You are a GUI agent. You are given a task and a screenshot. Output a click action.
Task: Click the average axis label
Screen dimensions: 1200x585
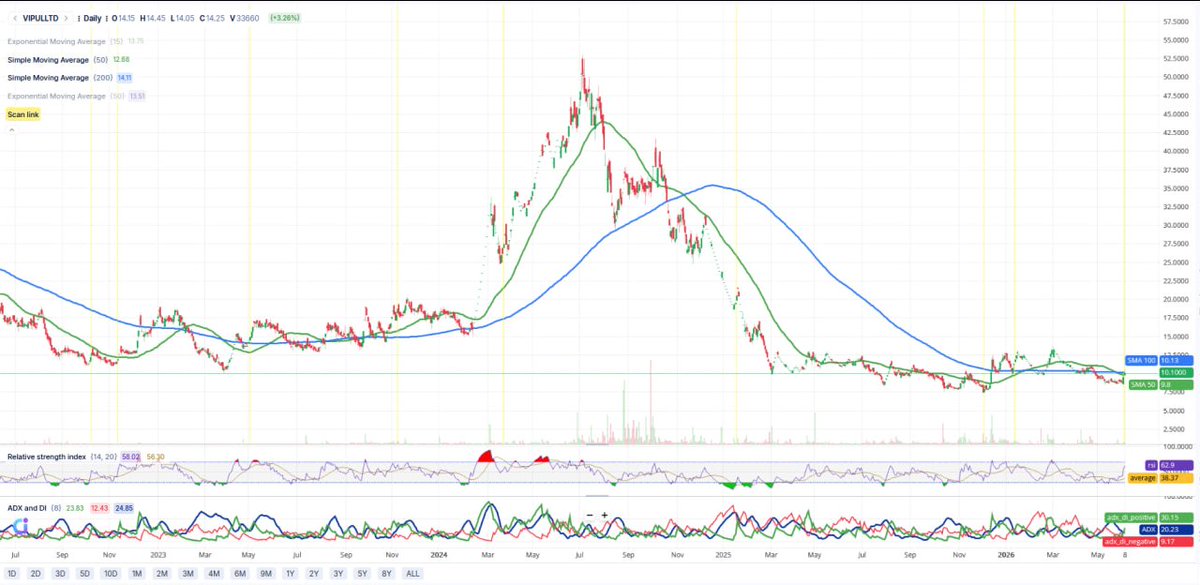1143,478
